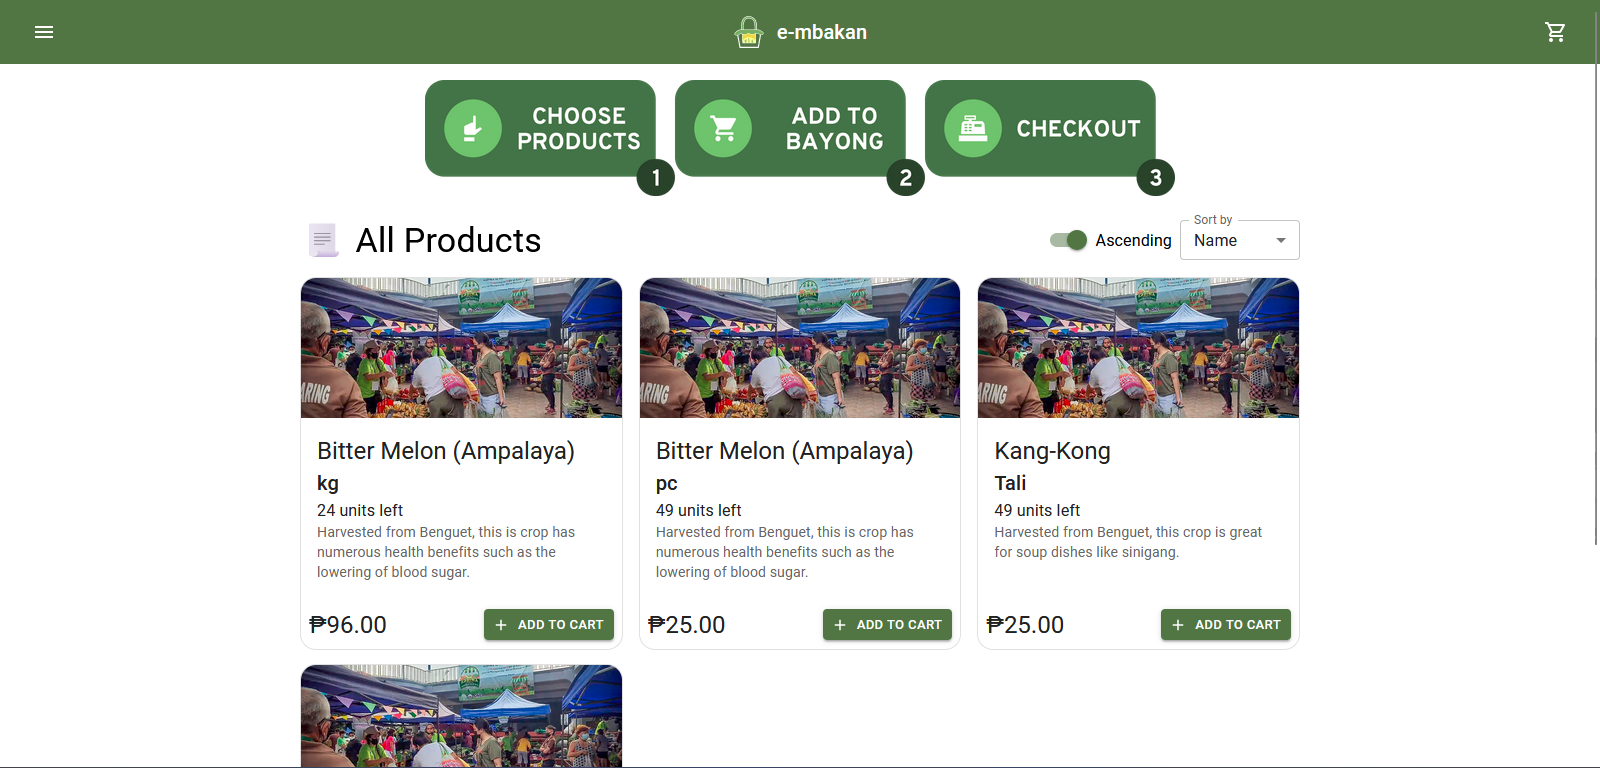The height and width of the screenshot is (768, 1600).
Task: Click the clipboard icon beside All Products
Action: [323, 240]
